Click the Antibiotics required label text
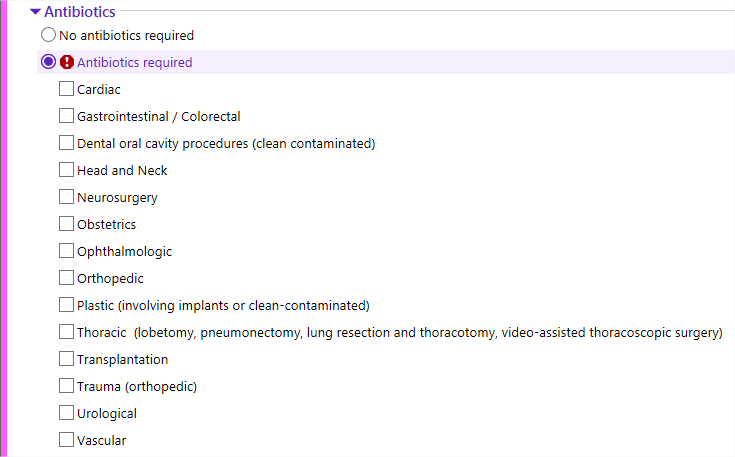The width and height of the screenshot is (735, 457). 135,62
